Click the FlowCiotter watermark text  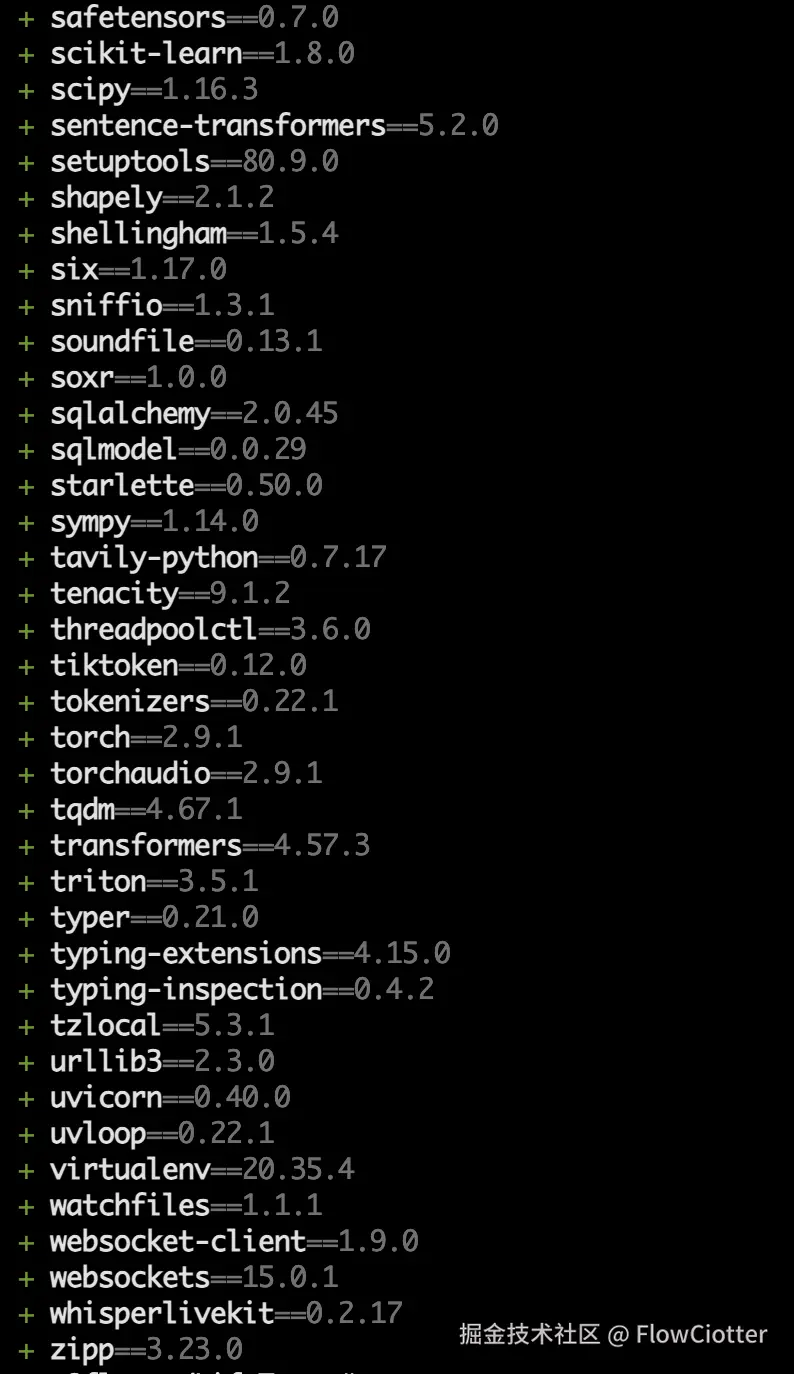pos(701,1334)
